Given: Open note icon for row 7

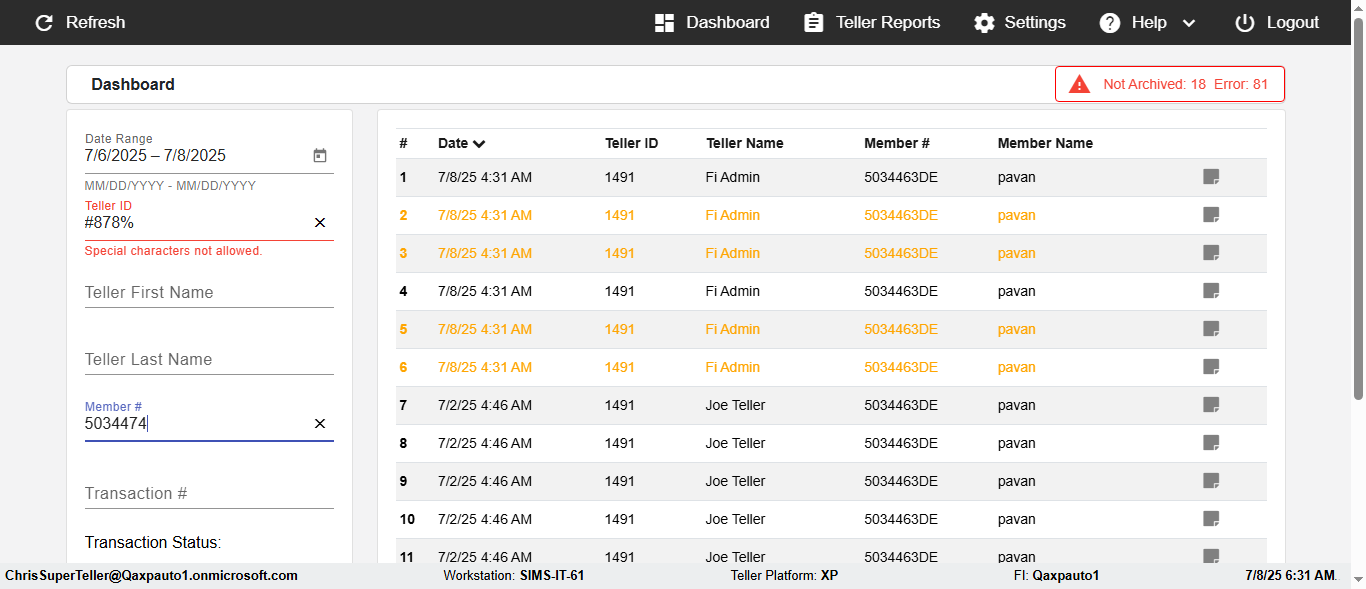Looking at the screenshot, I should 1211,405.
